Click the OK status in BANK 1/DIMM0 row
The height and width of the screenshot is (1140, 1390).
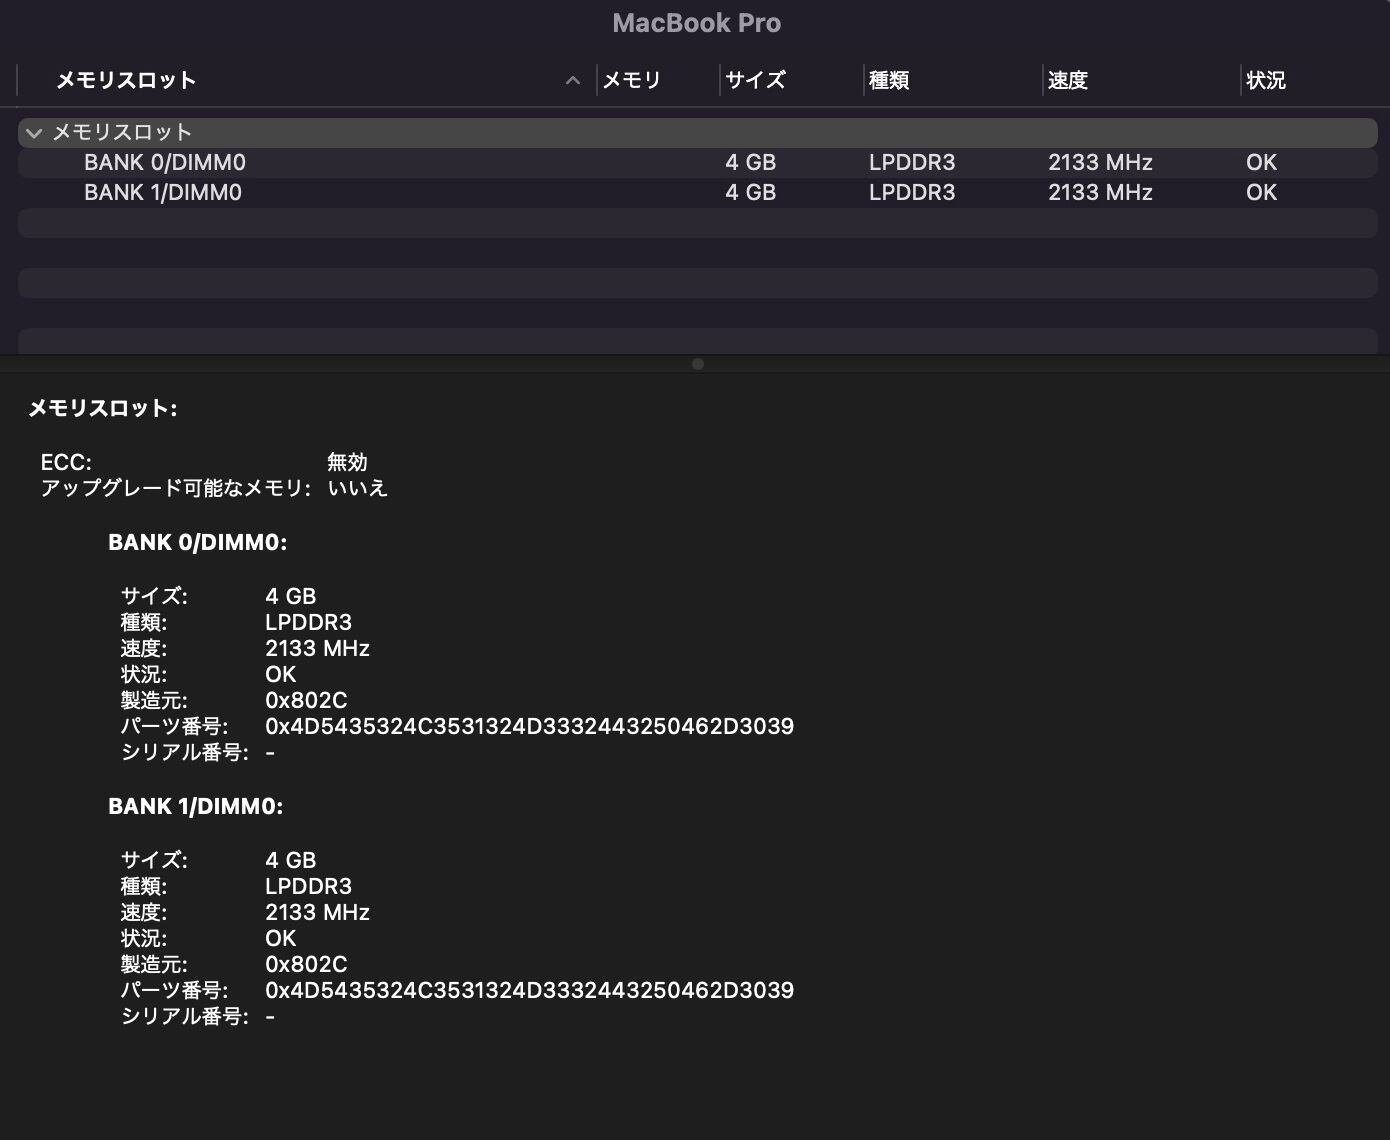tap(1262, 193)
